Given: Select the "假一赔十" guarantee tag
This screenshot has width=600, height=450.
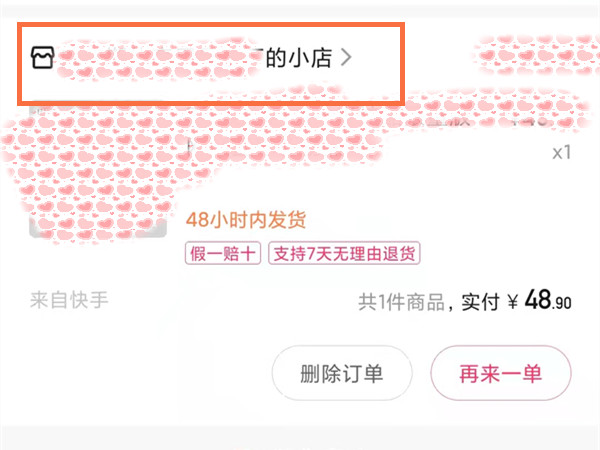Looking at the screenshot, I should pos(222,253).
